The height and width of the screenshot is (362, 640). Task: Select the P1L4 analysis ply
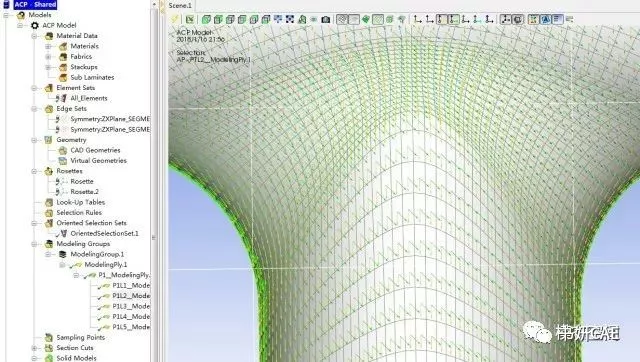pyautogui.click(x=131, y=316)
